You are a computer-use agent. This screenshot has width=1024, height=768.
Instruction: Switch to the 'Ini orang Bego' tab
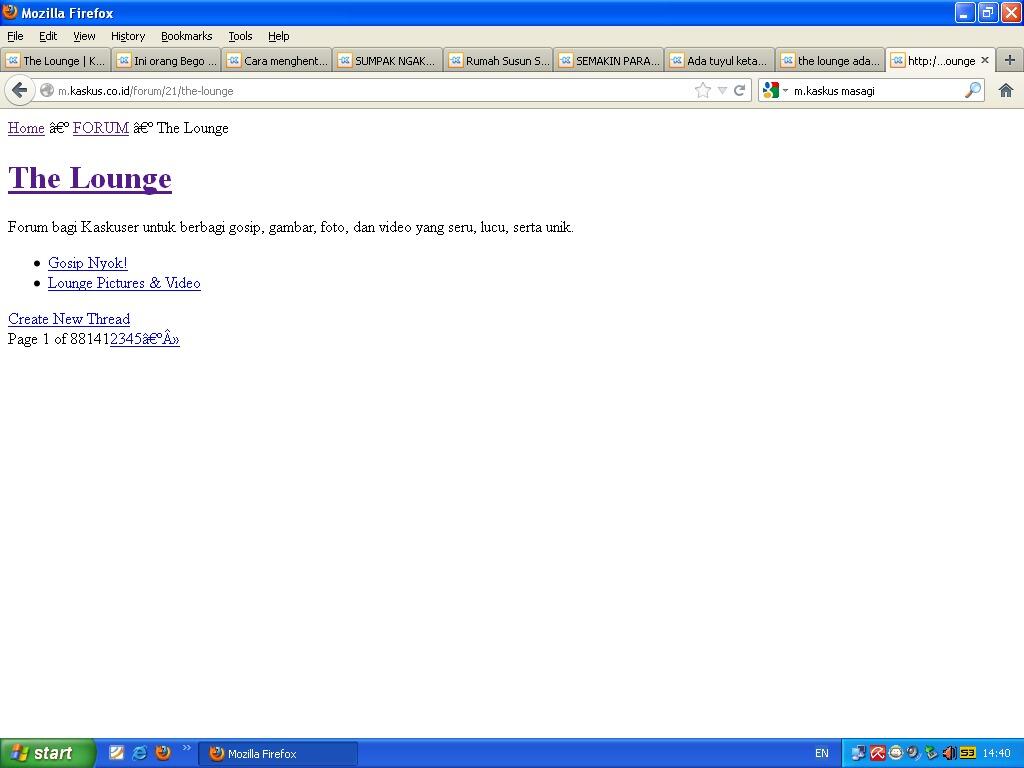pyautogui.click(x=166, y=61)
